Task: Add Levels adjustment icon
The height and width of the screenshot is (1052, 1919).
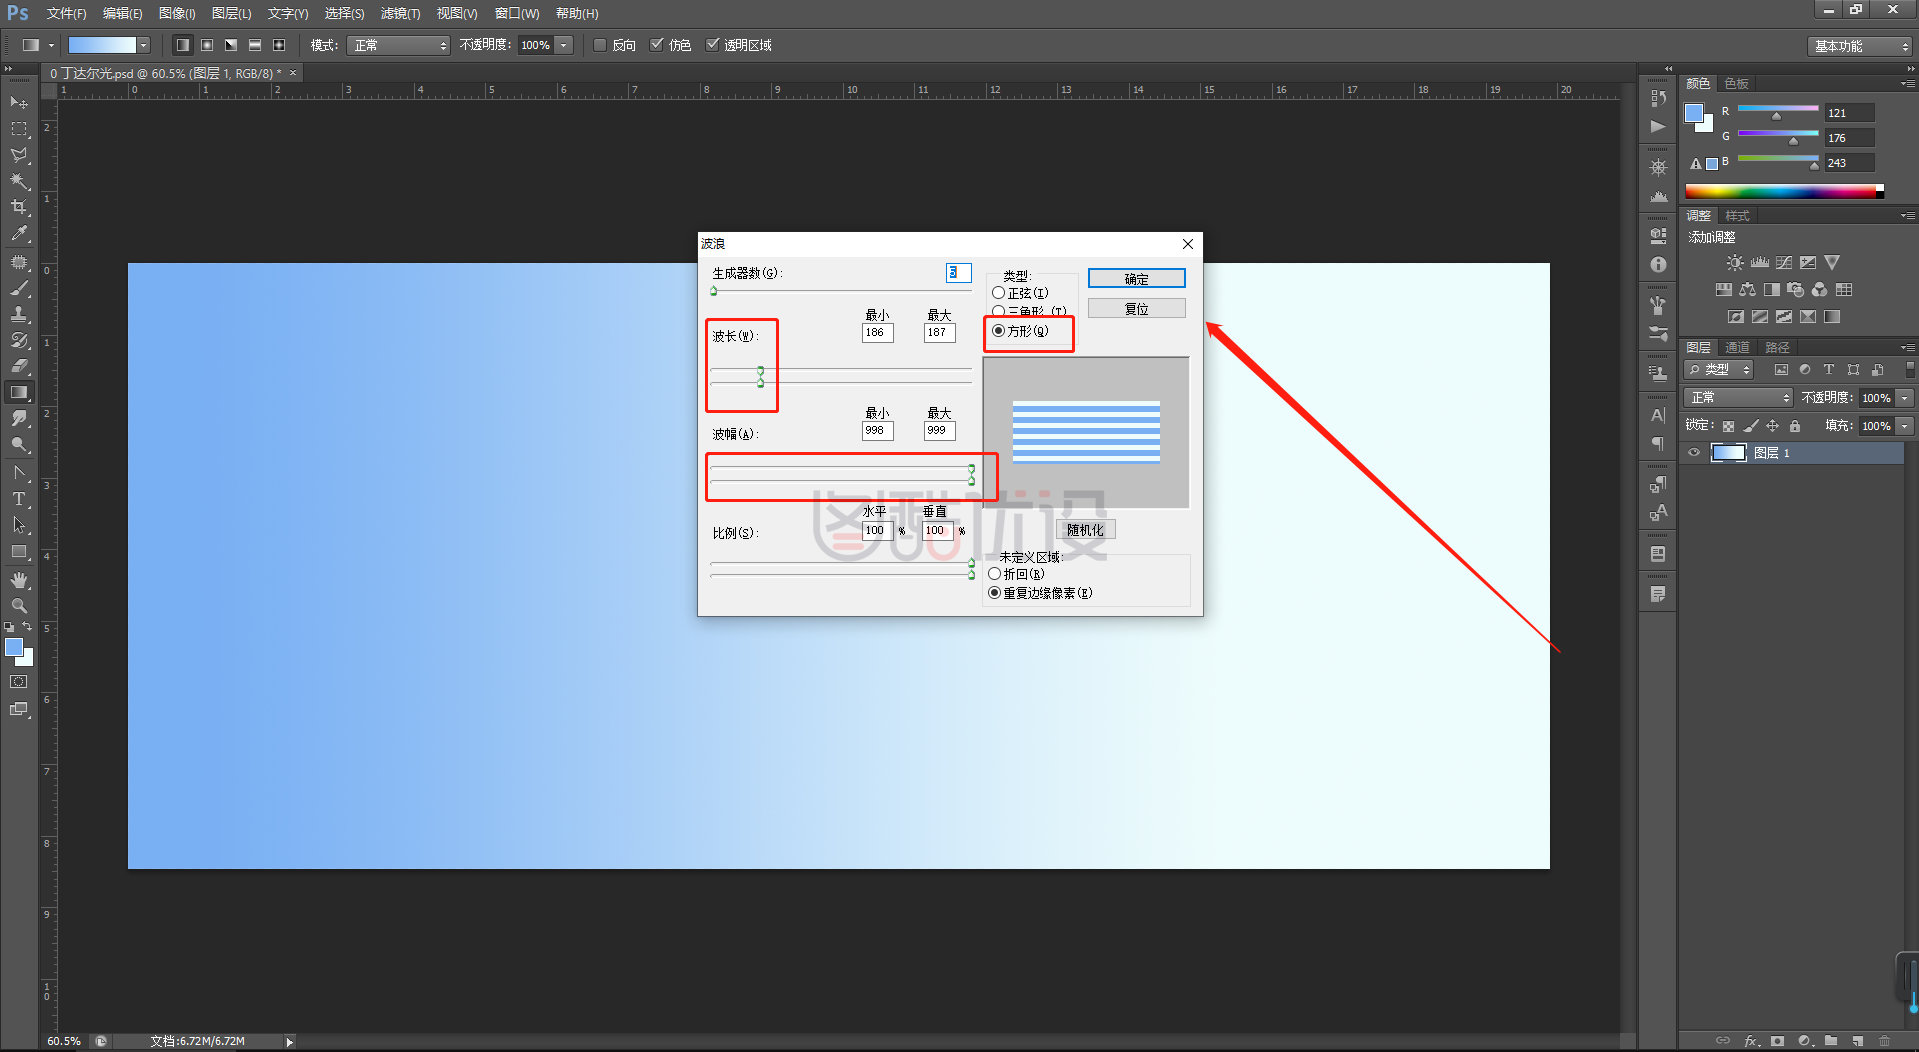Action: pos(1760,263)
